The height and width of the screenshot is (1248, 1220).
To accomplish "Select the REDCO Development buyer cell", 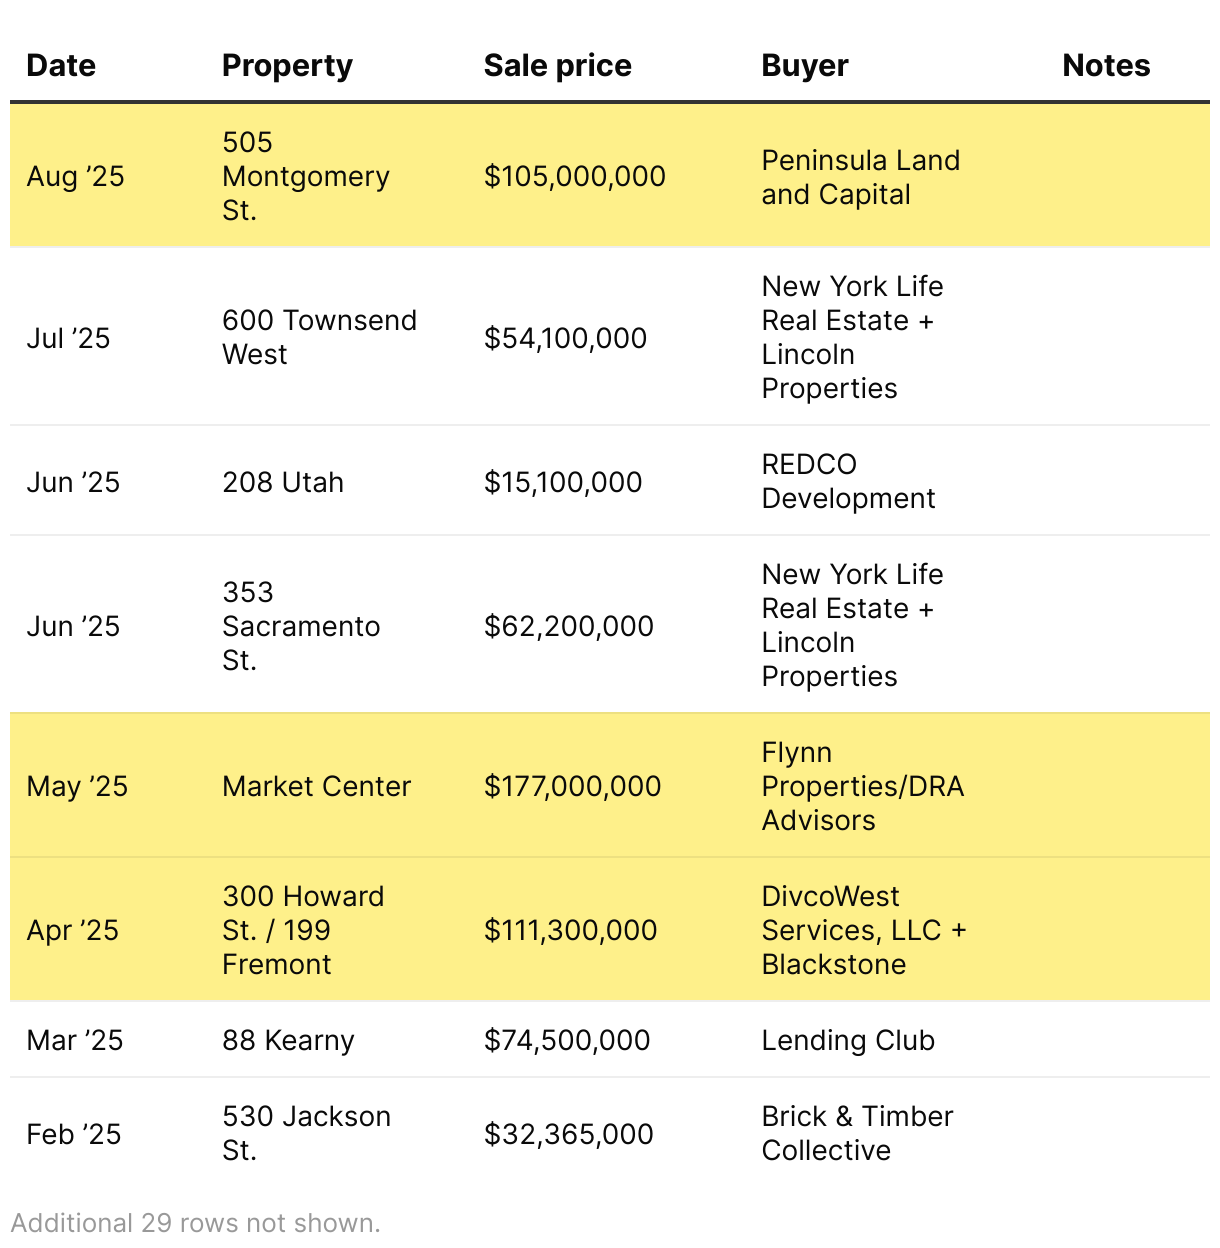I will pos(848,481).
